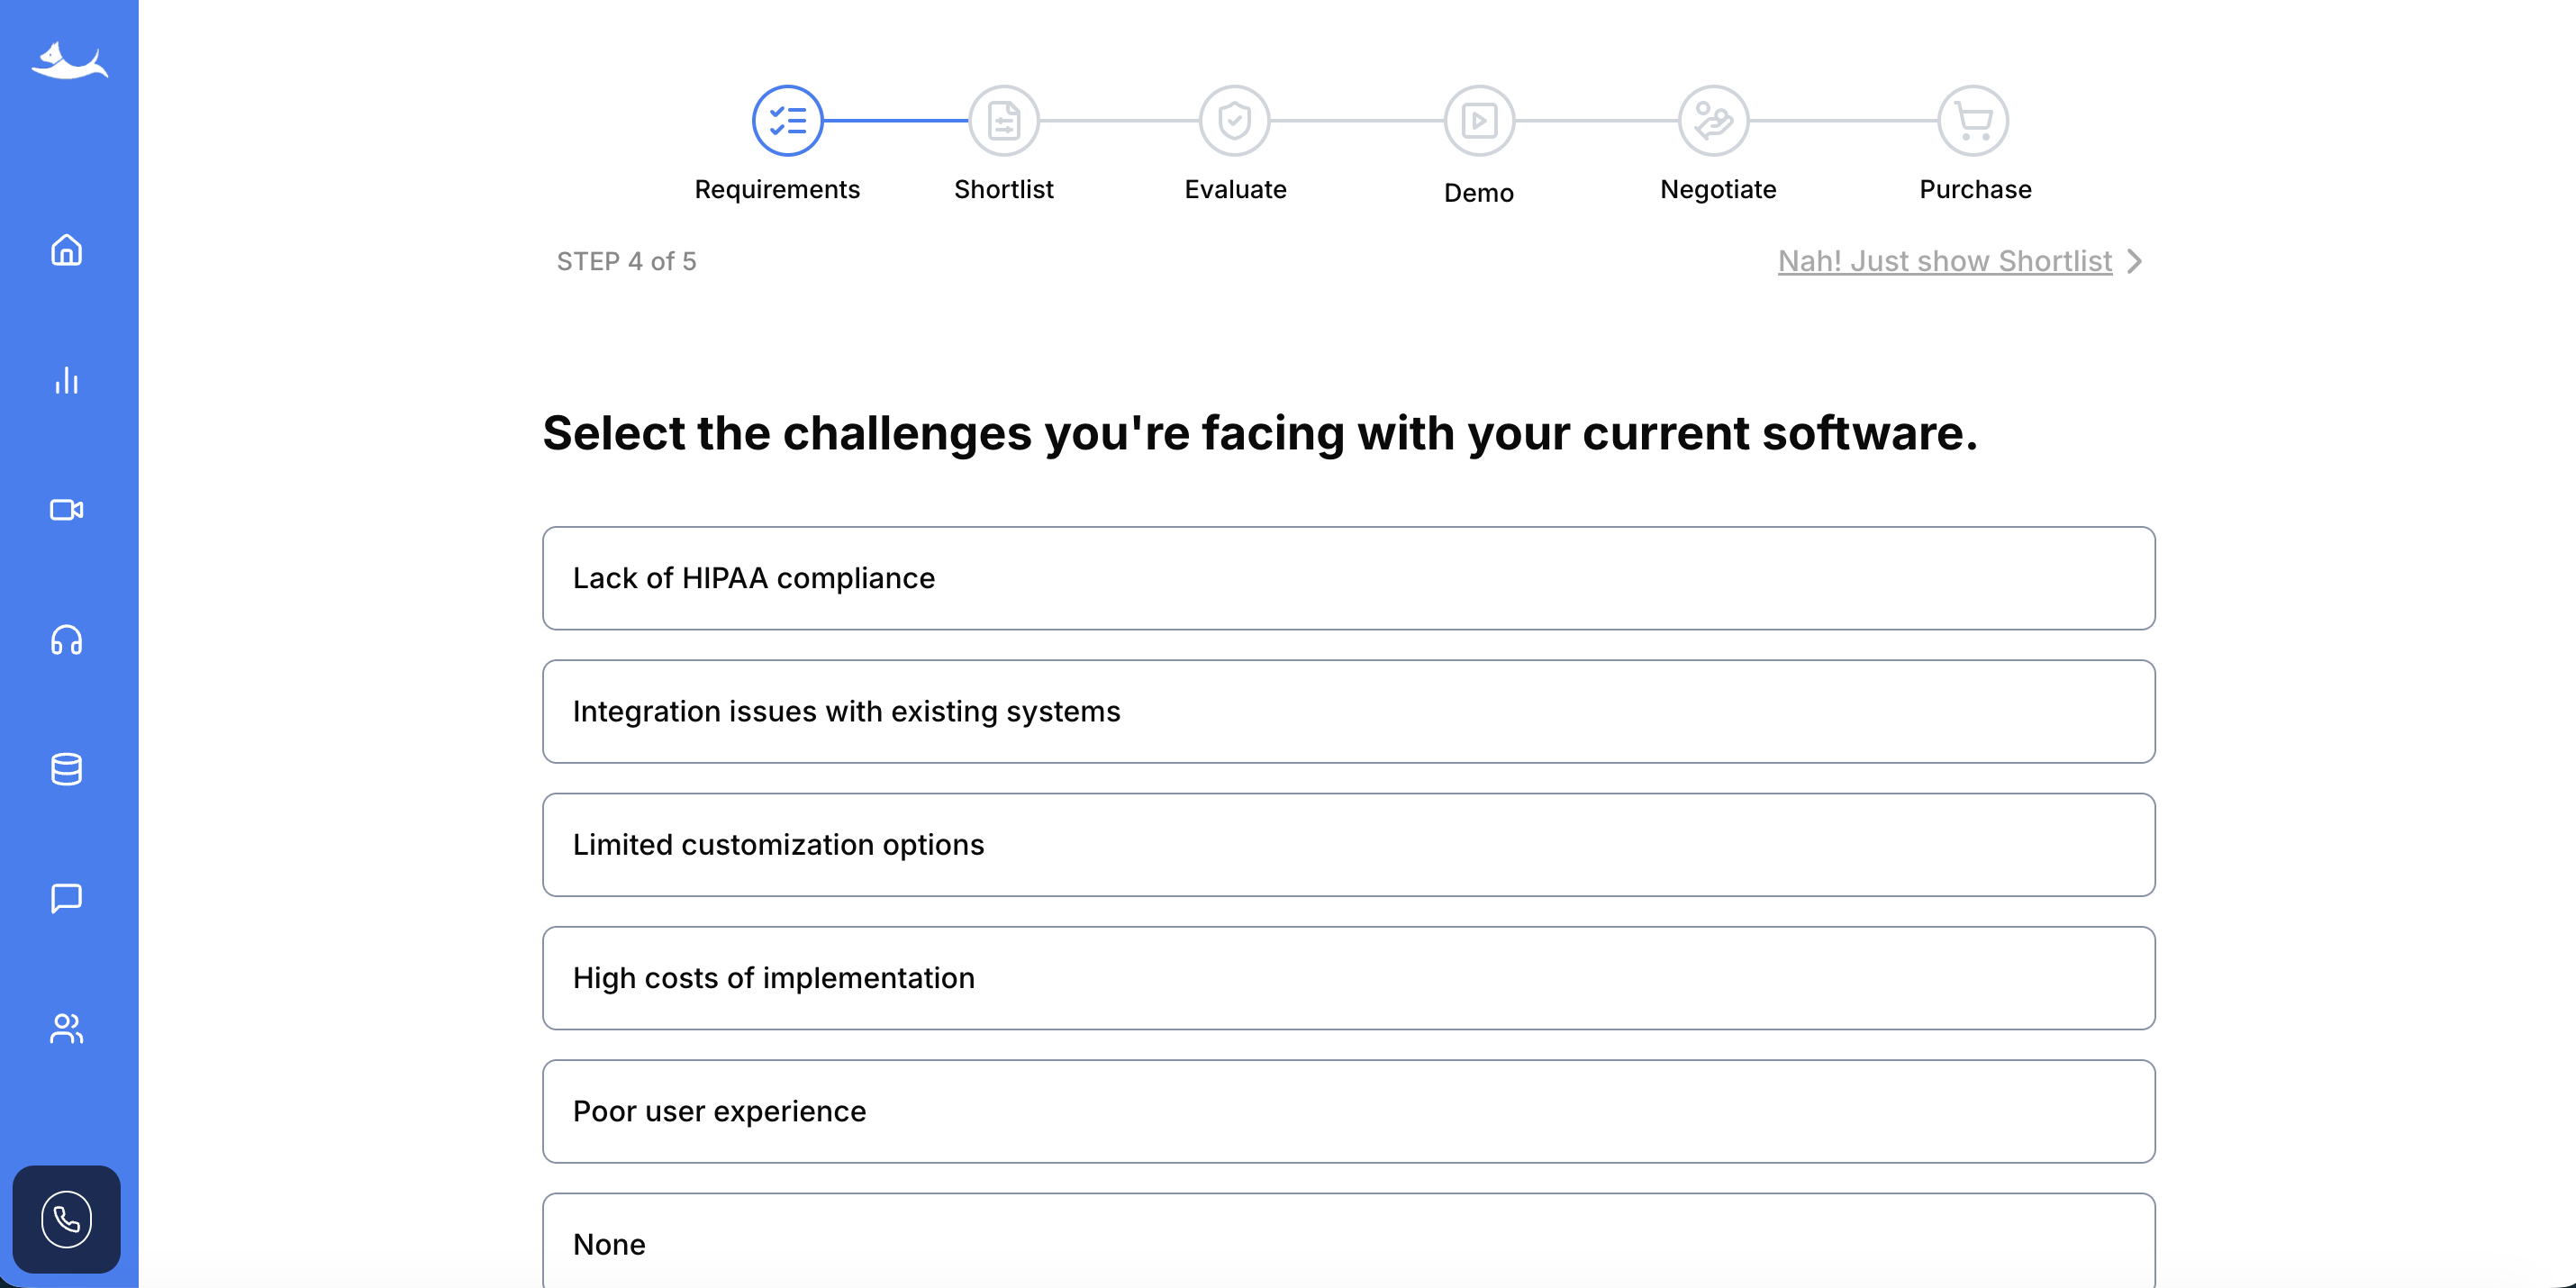The image size is (2576, 1288).
Task: Click the Demo play icon in stepper
Action: click(x=1477, y=120)
